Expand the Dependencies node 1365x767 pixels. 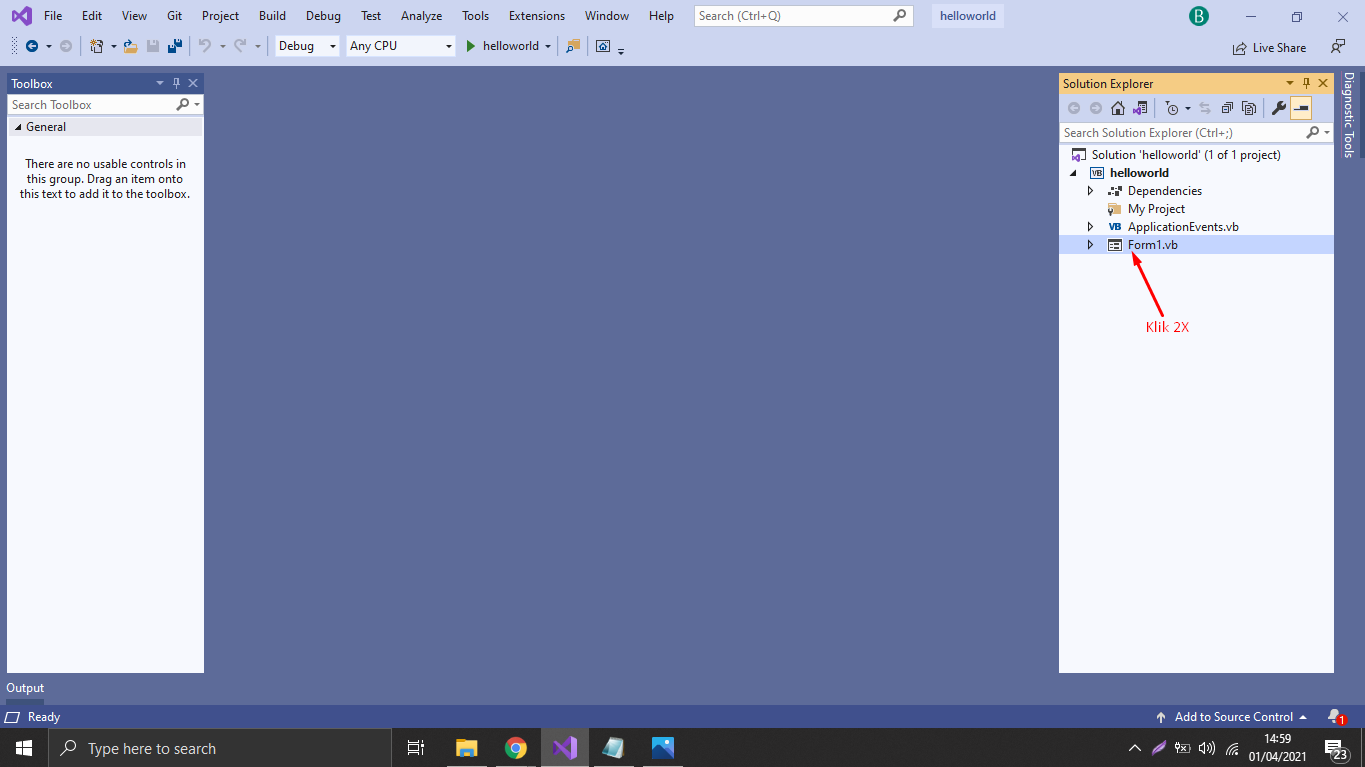(1090, 190)
